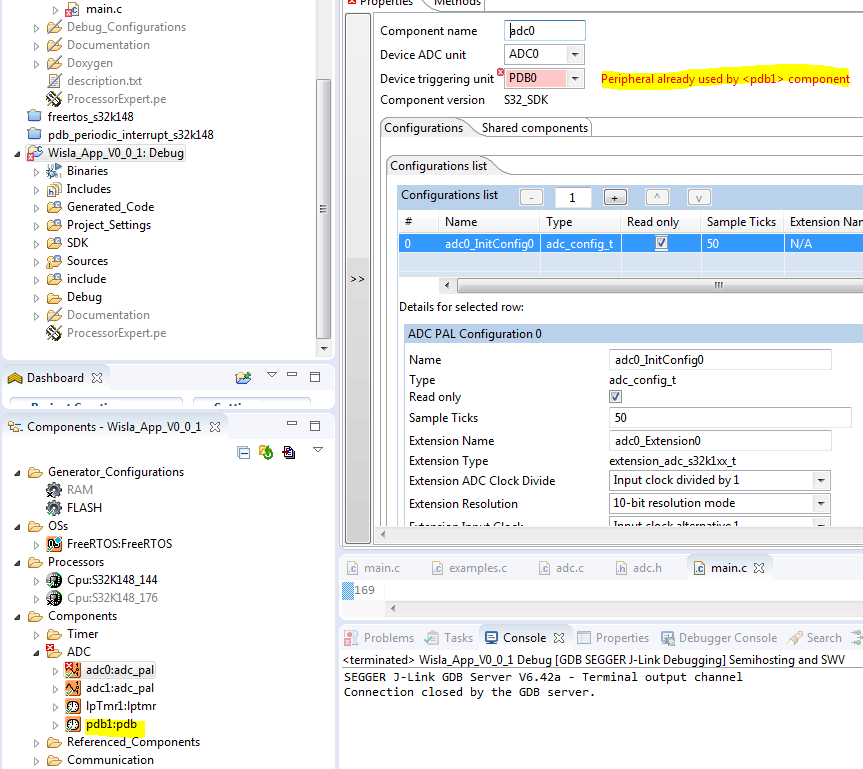Viewport: 863px width, 769px height.
Task: Click the pdb1:pdb component icon
Action: (73, 724)
